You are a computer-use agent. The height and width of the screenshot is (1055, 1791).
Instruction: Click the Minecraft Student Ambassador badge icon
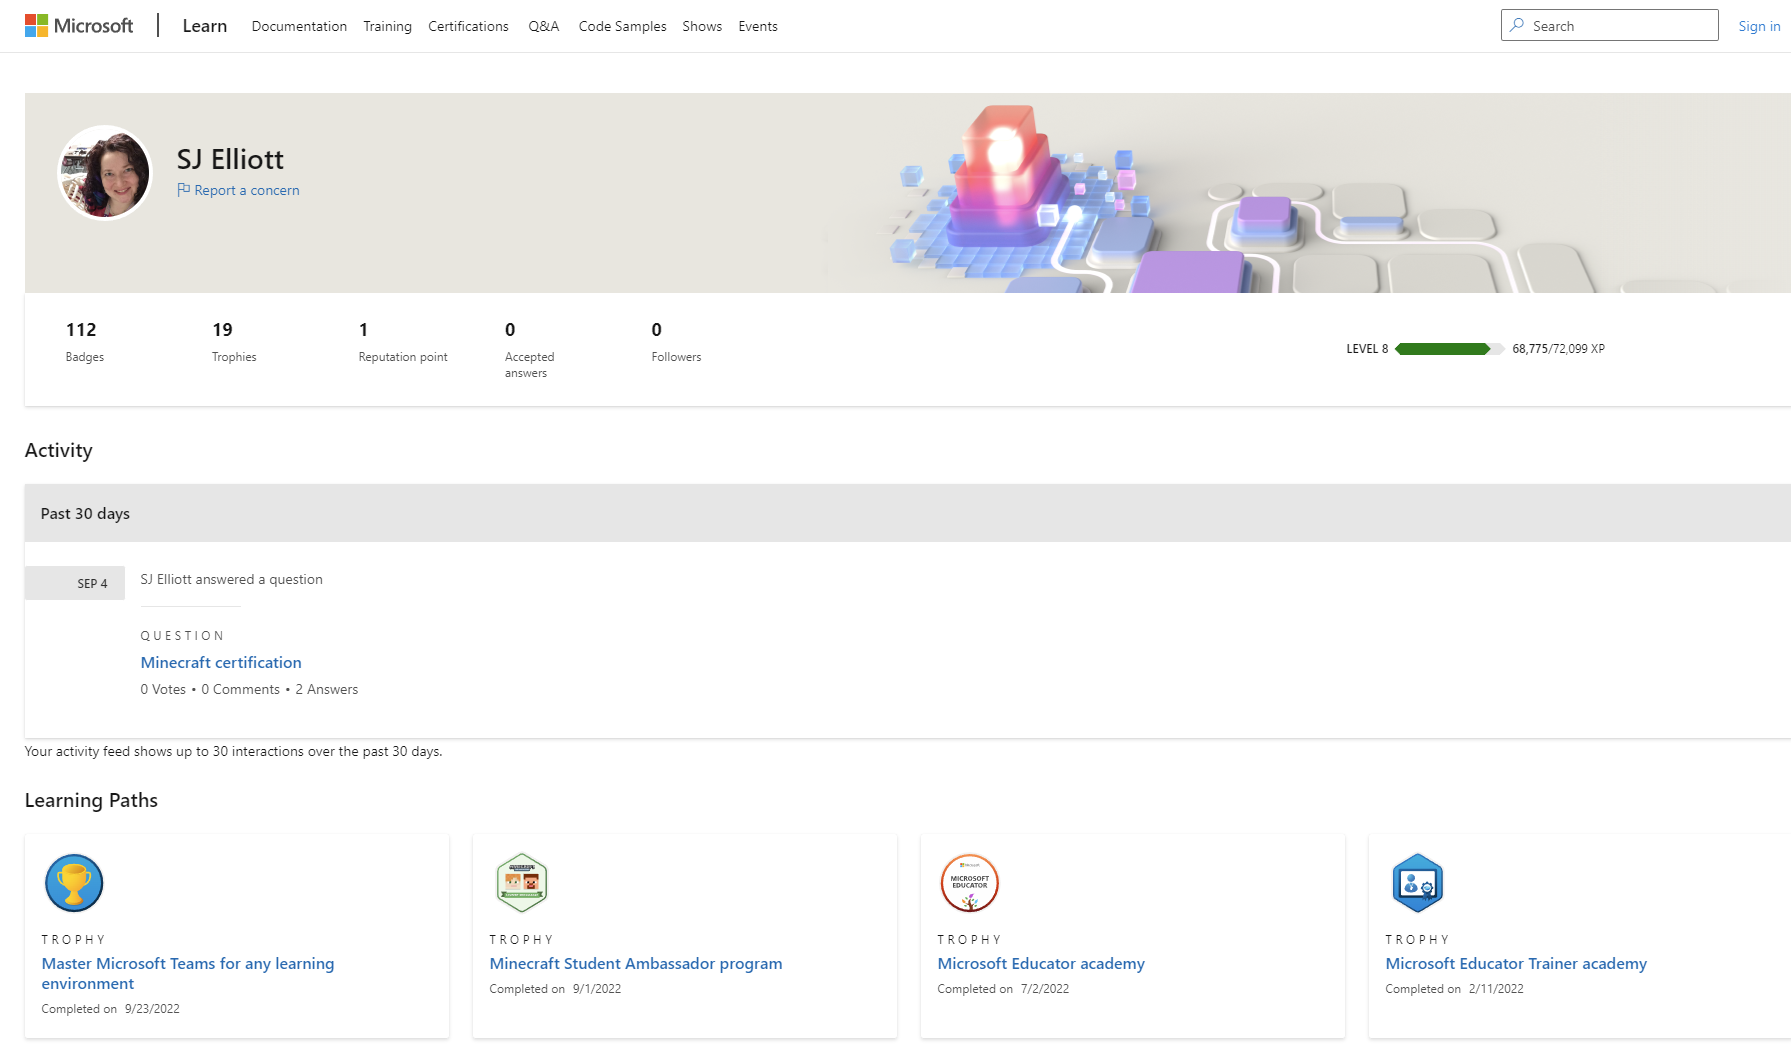pyautogui.click(x=522, y=882)
